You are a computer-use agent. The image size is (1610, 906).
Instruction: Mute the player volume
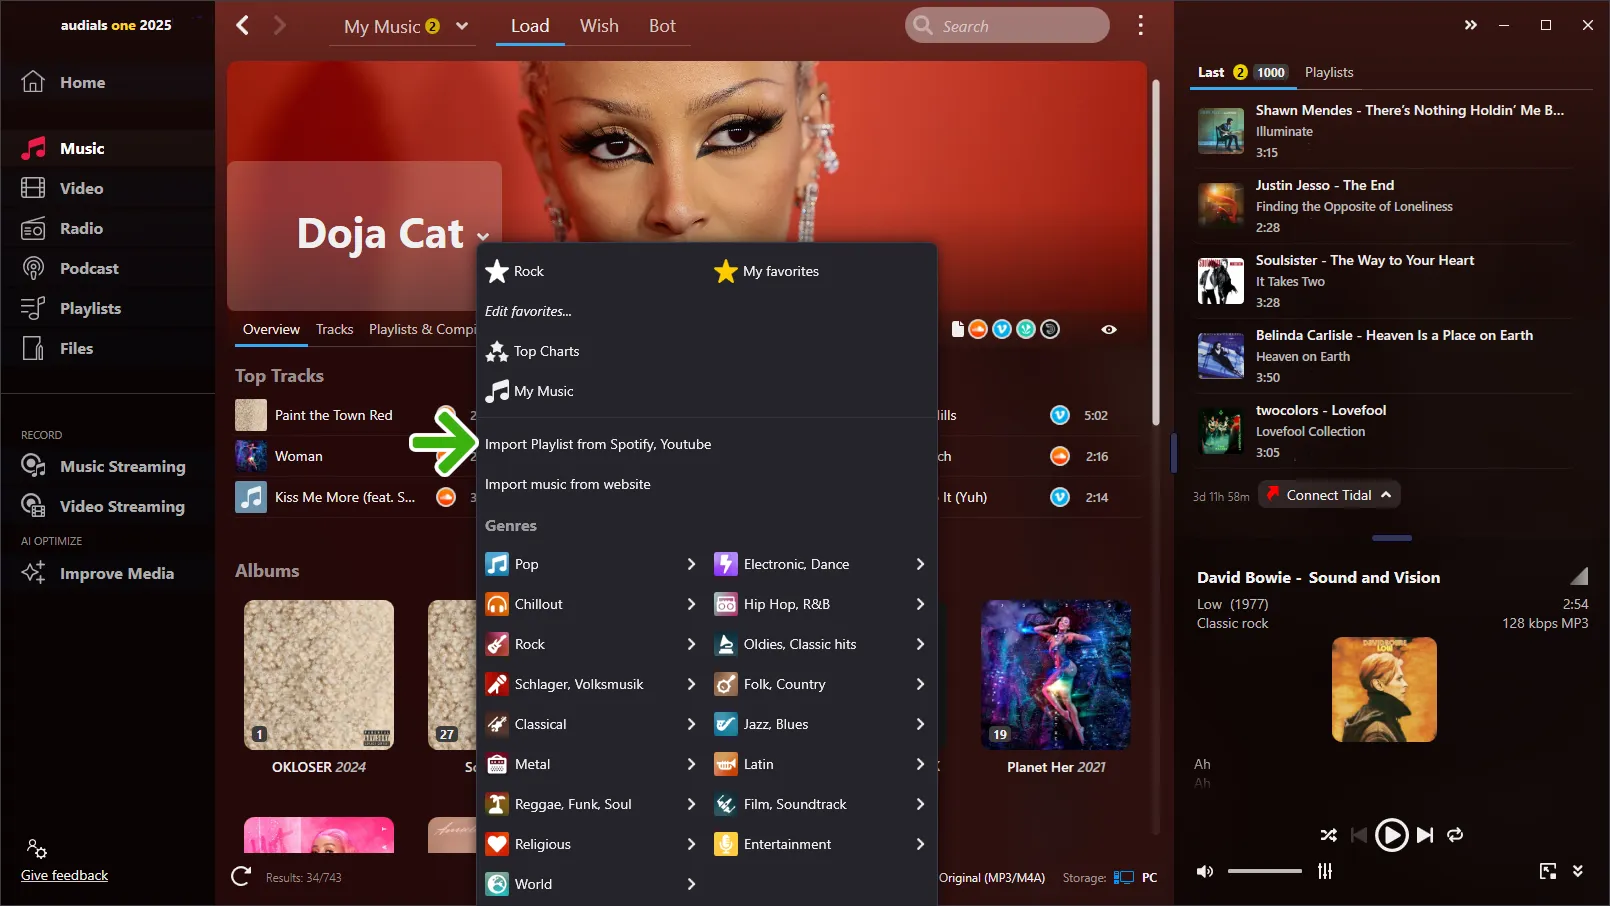click(x=1205, y=871)
